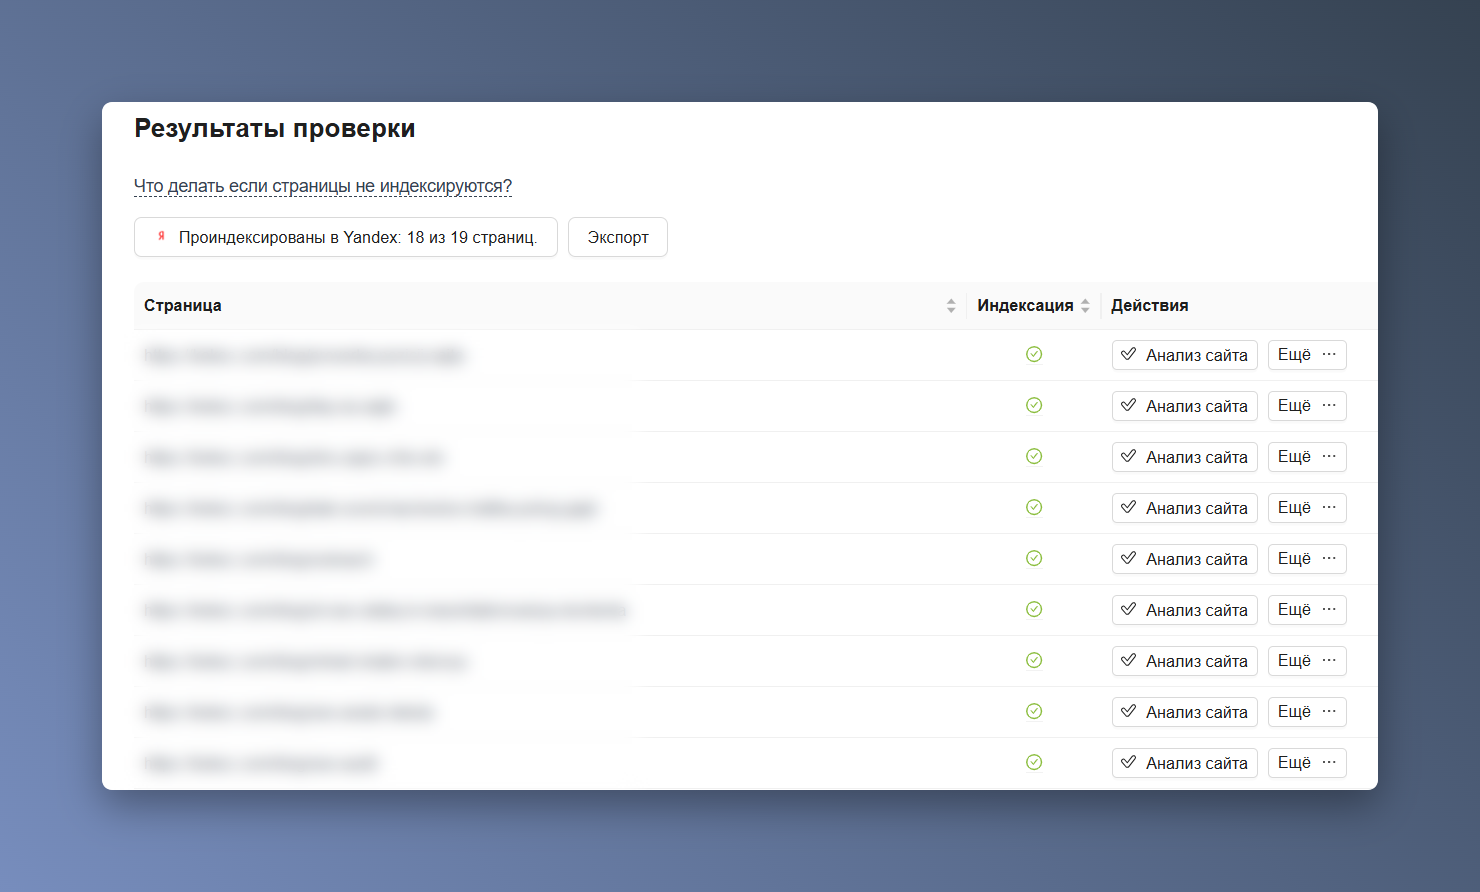Click the green indexed checkmark in the second row

coord(1034,405)
